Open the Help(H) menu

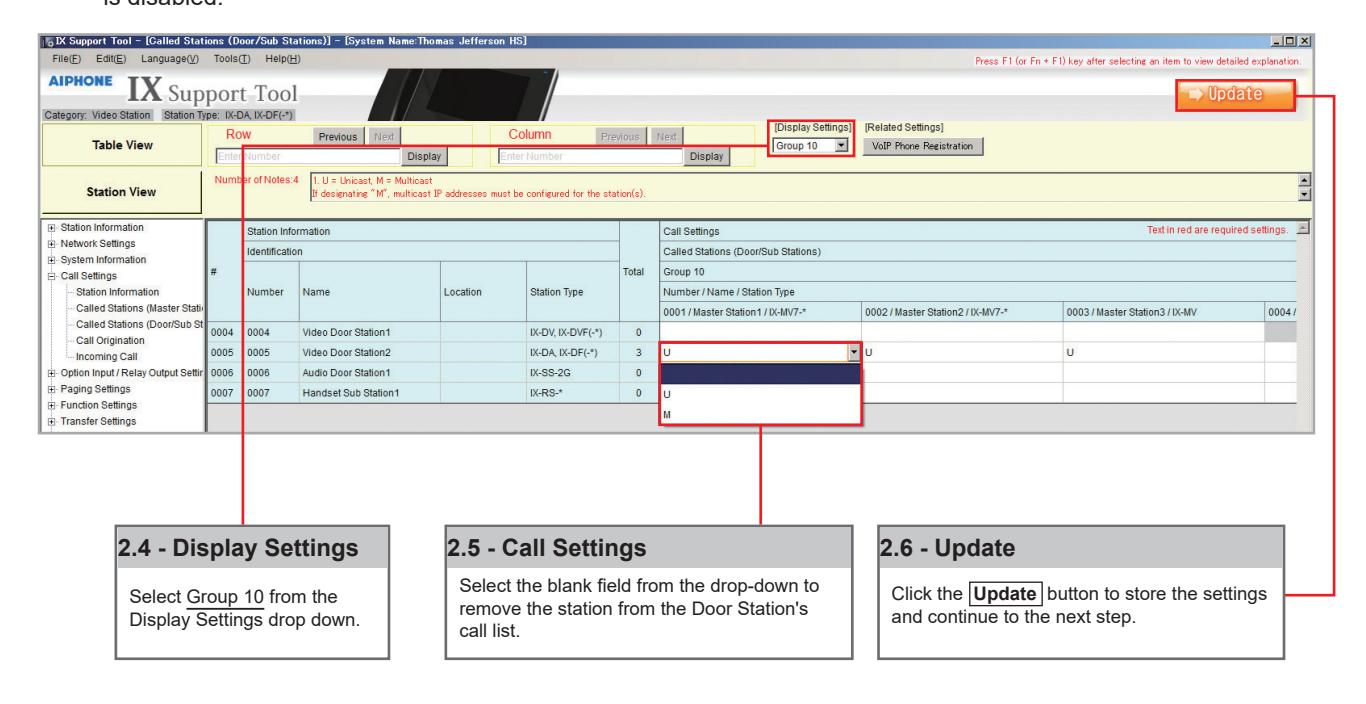click(x=281, y=61)
